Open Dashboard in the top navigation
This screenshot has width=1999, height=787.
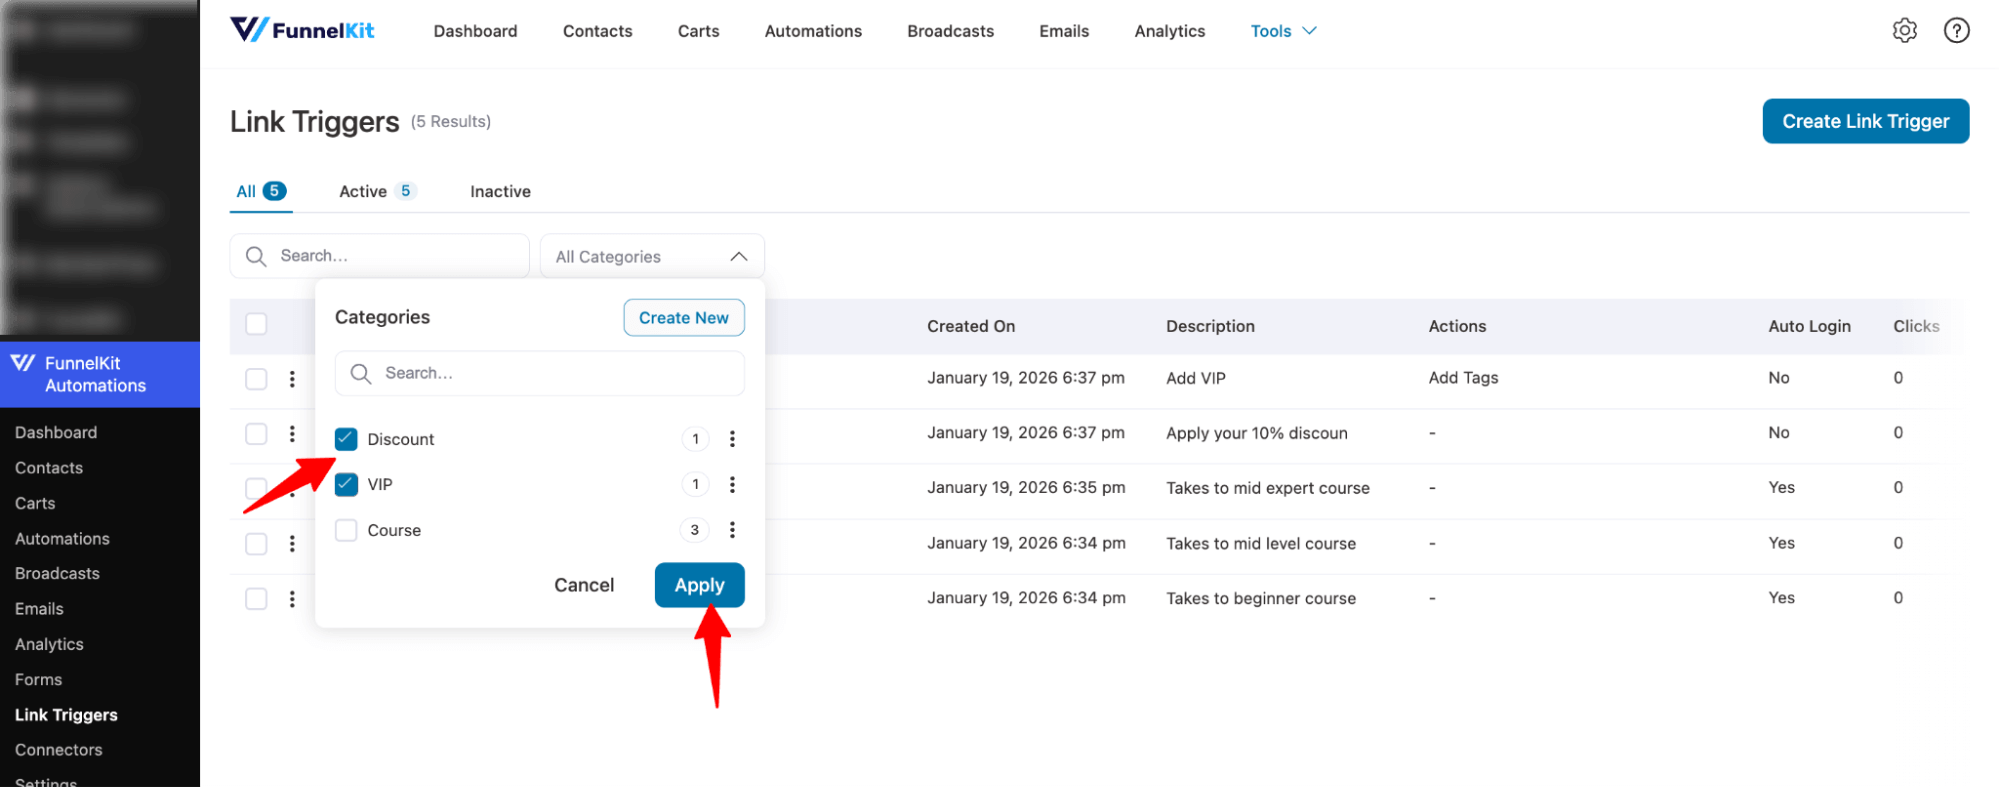475,31
